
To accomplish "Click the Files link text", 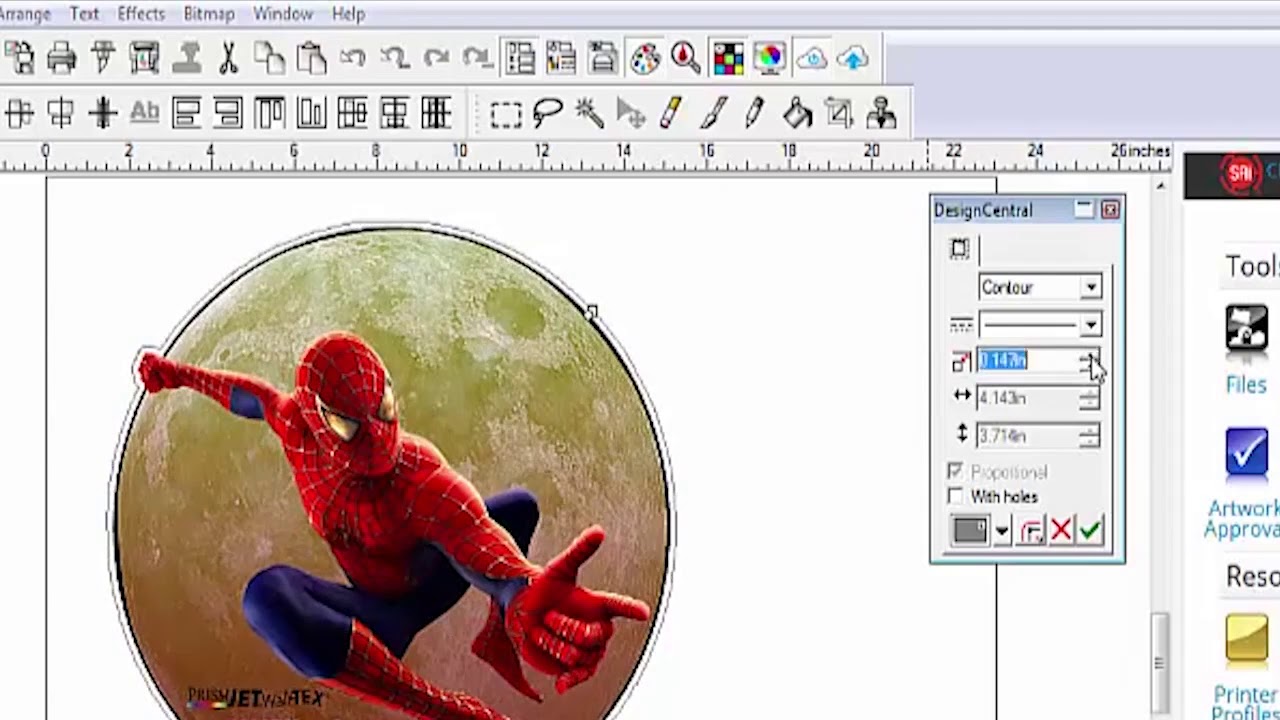I will coord(1246,385).
